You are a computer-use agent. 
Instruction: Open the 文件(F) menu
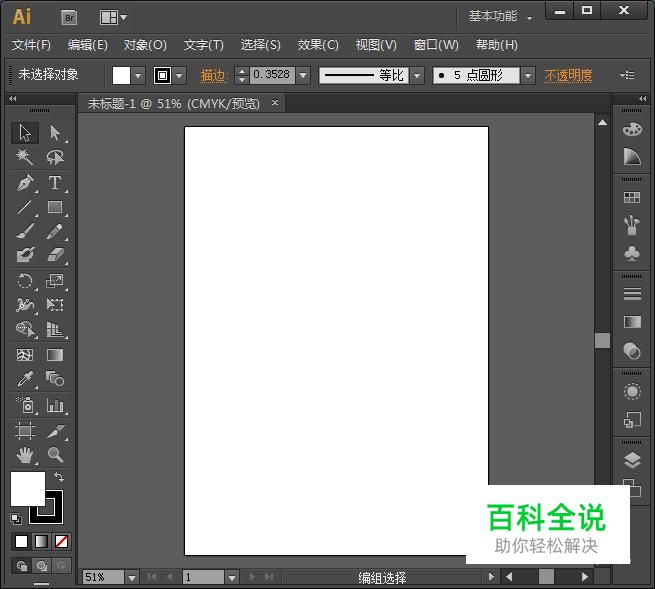[x=31, y=45]
